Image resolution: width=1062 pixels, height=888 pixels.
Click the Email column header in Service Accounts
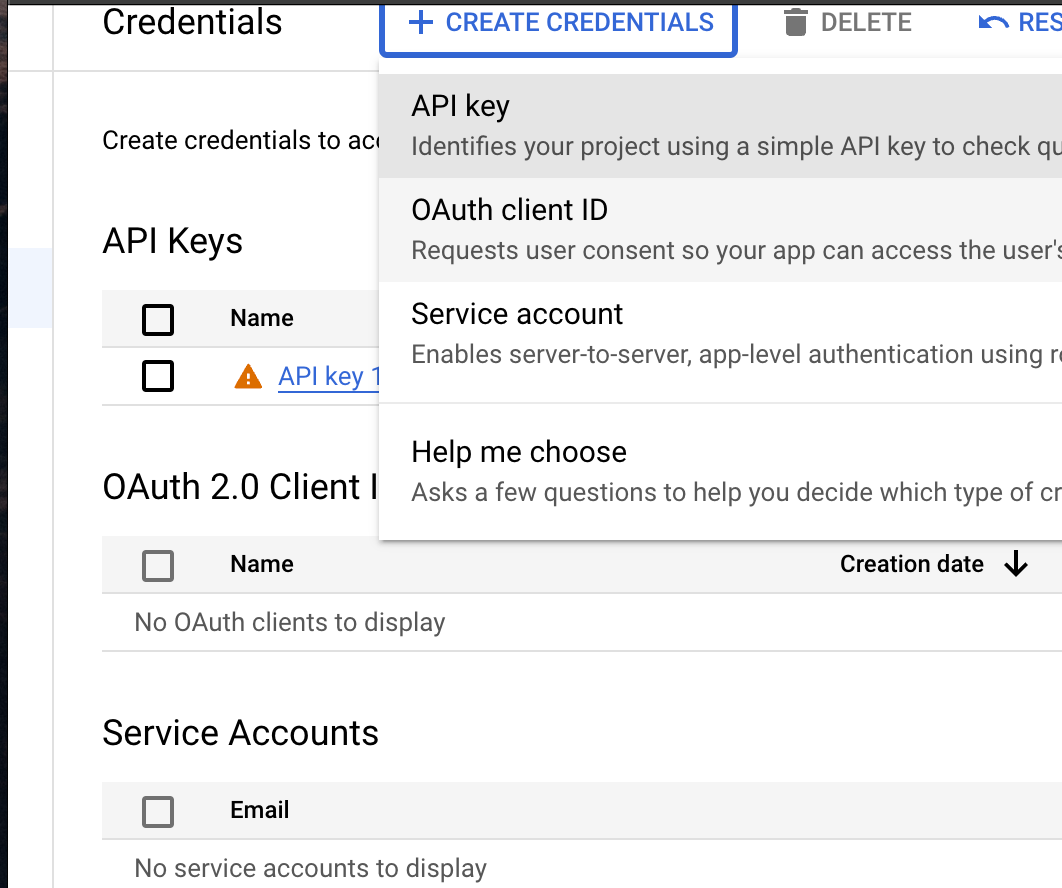(x=259, y=809)
